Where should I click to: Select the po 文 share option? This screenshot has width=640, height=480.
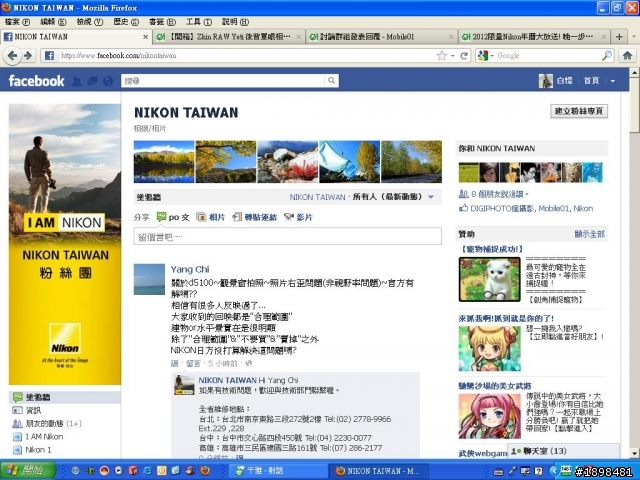point(173,217)
